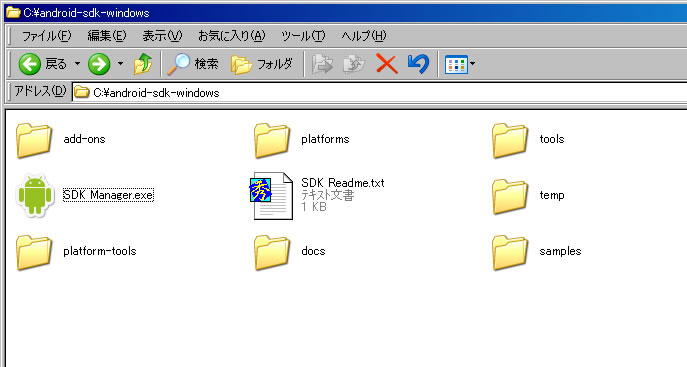Open the Forward history dropdown arrow

120,64
